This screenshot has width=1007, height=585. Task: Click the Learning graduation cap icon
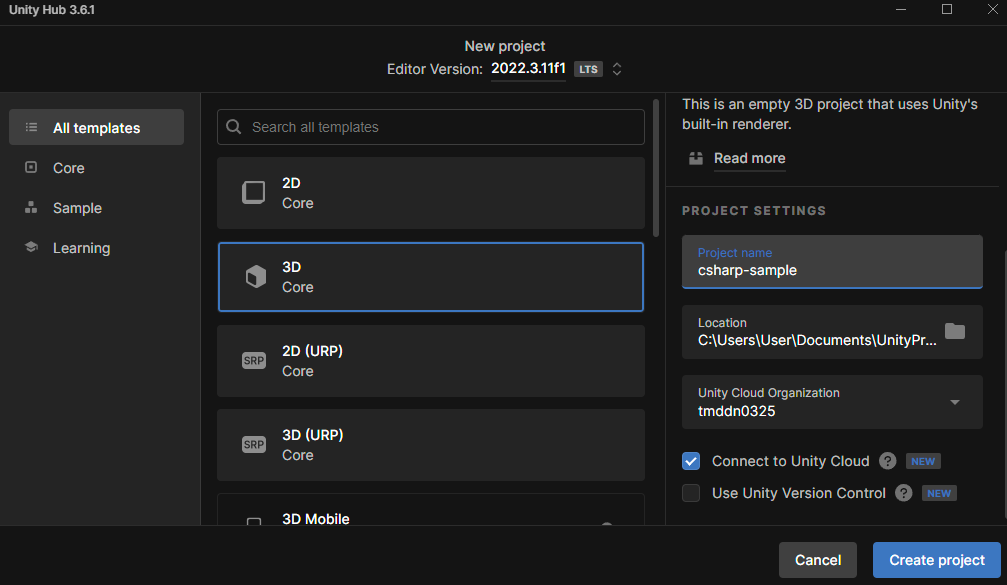(x=31, y=247)
